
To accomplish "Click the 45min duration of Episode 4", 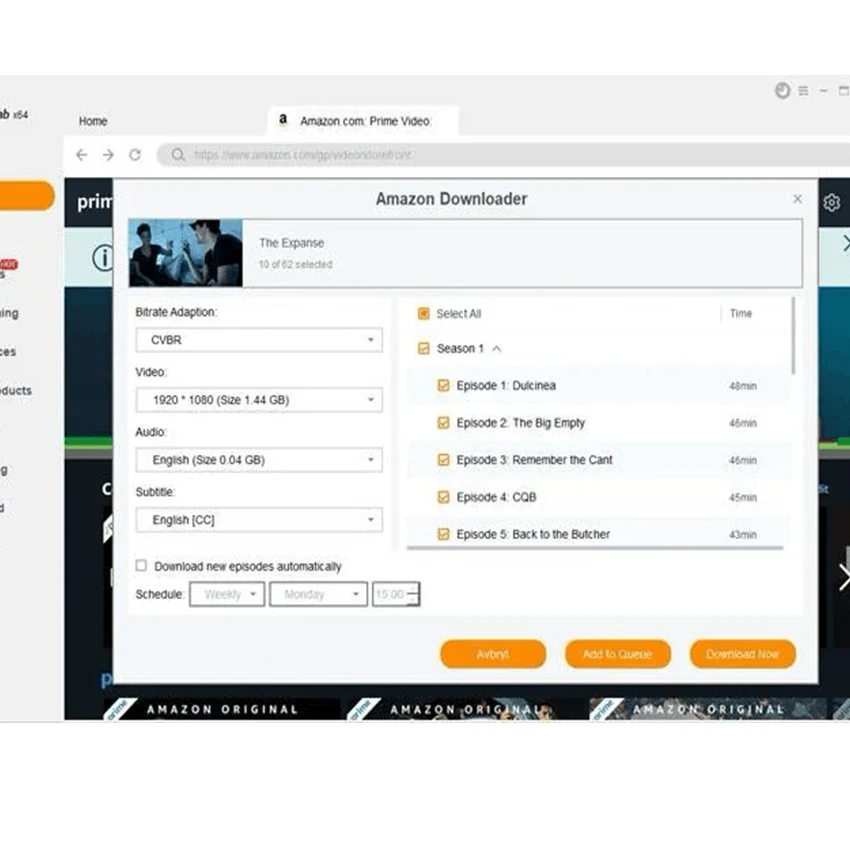I will tap(743, 498).
